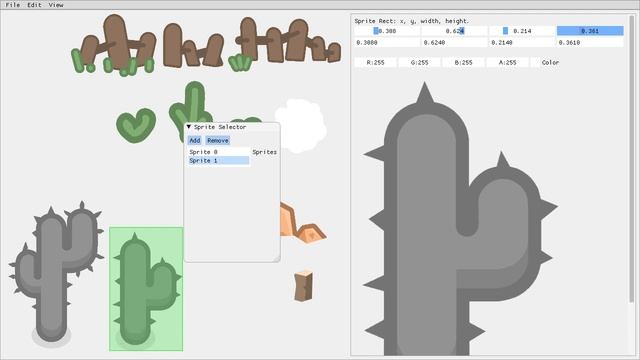This screenshot has width=640, height=360.
Task: Open the View menu
Action: point(56,5)
